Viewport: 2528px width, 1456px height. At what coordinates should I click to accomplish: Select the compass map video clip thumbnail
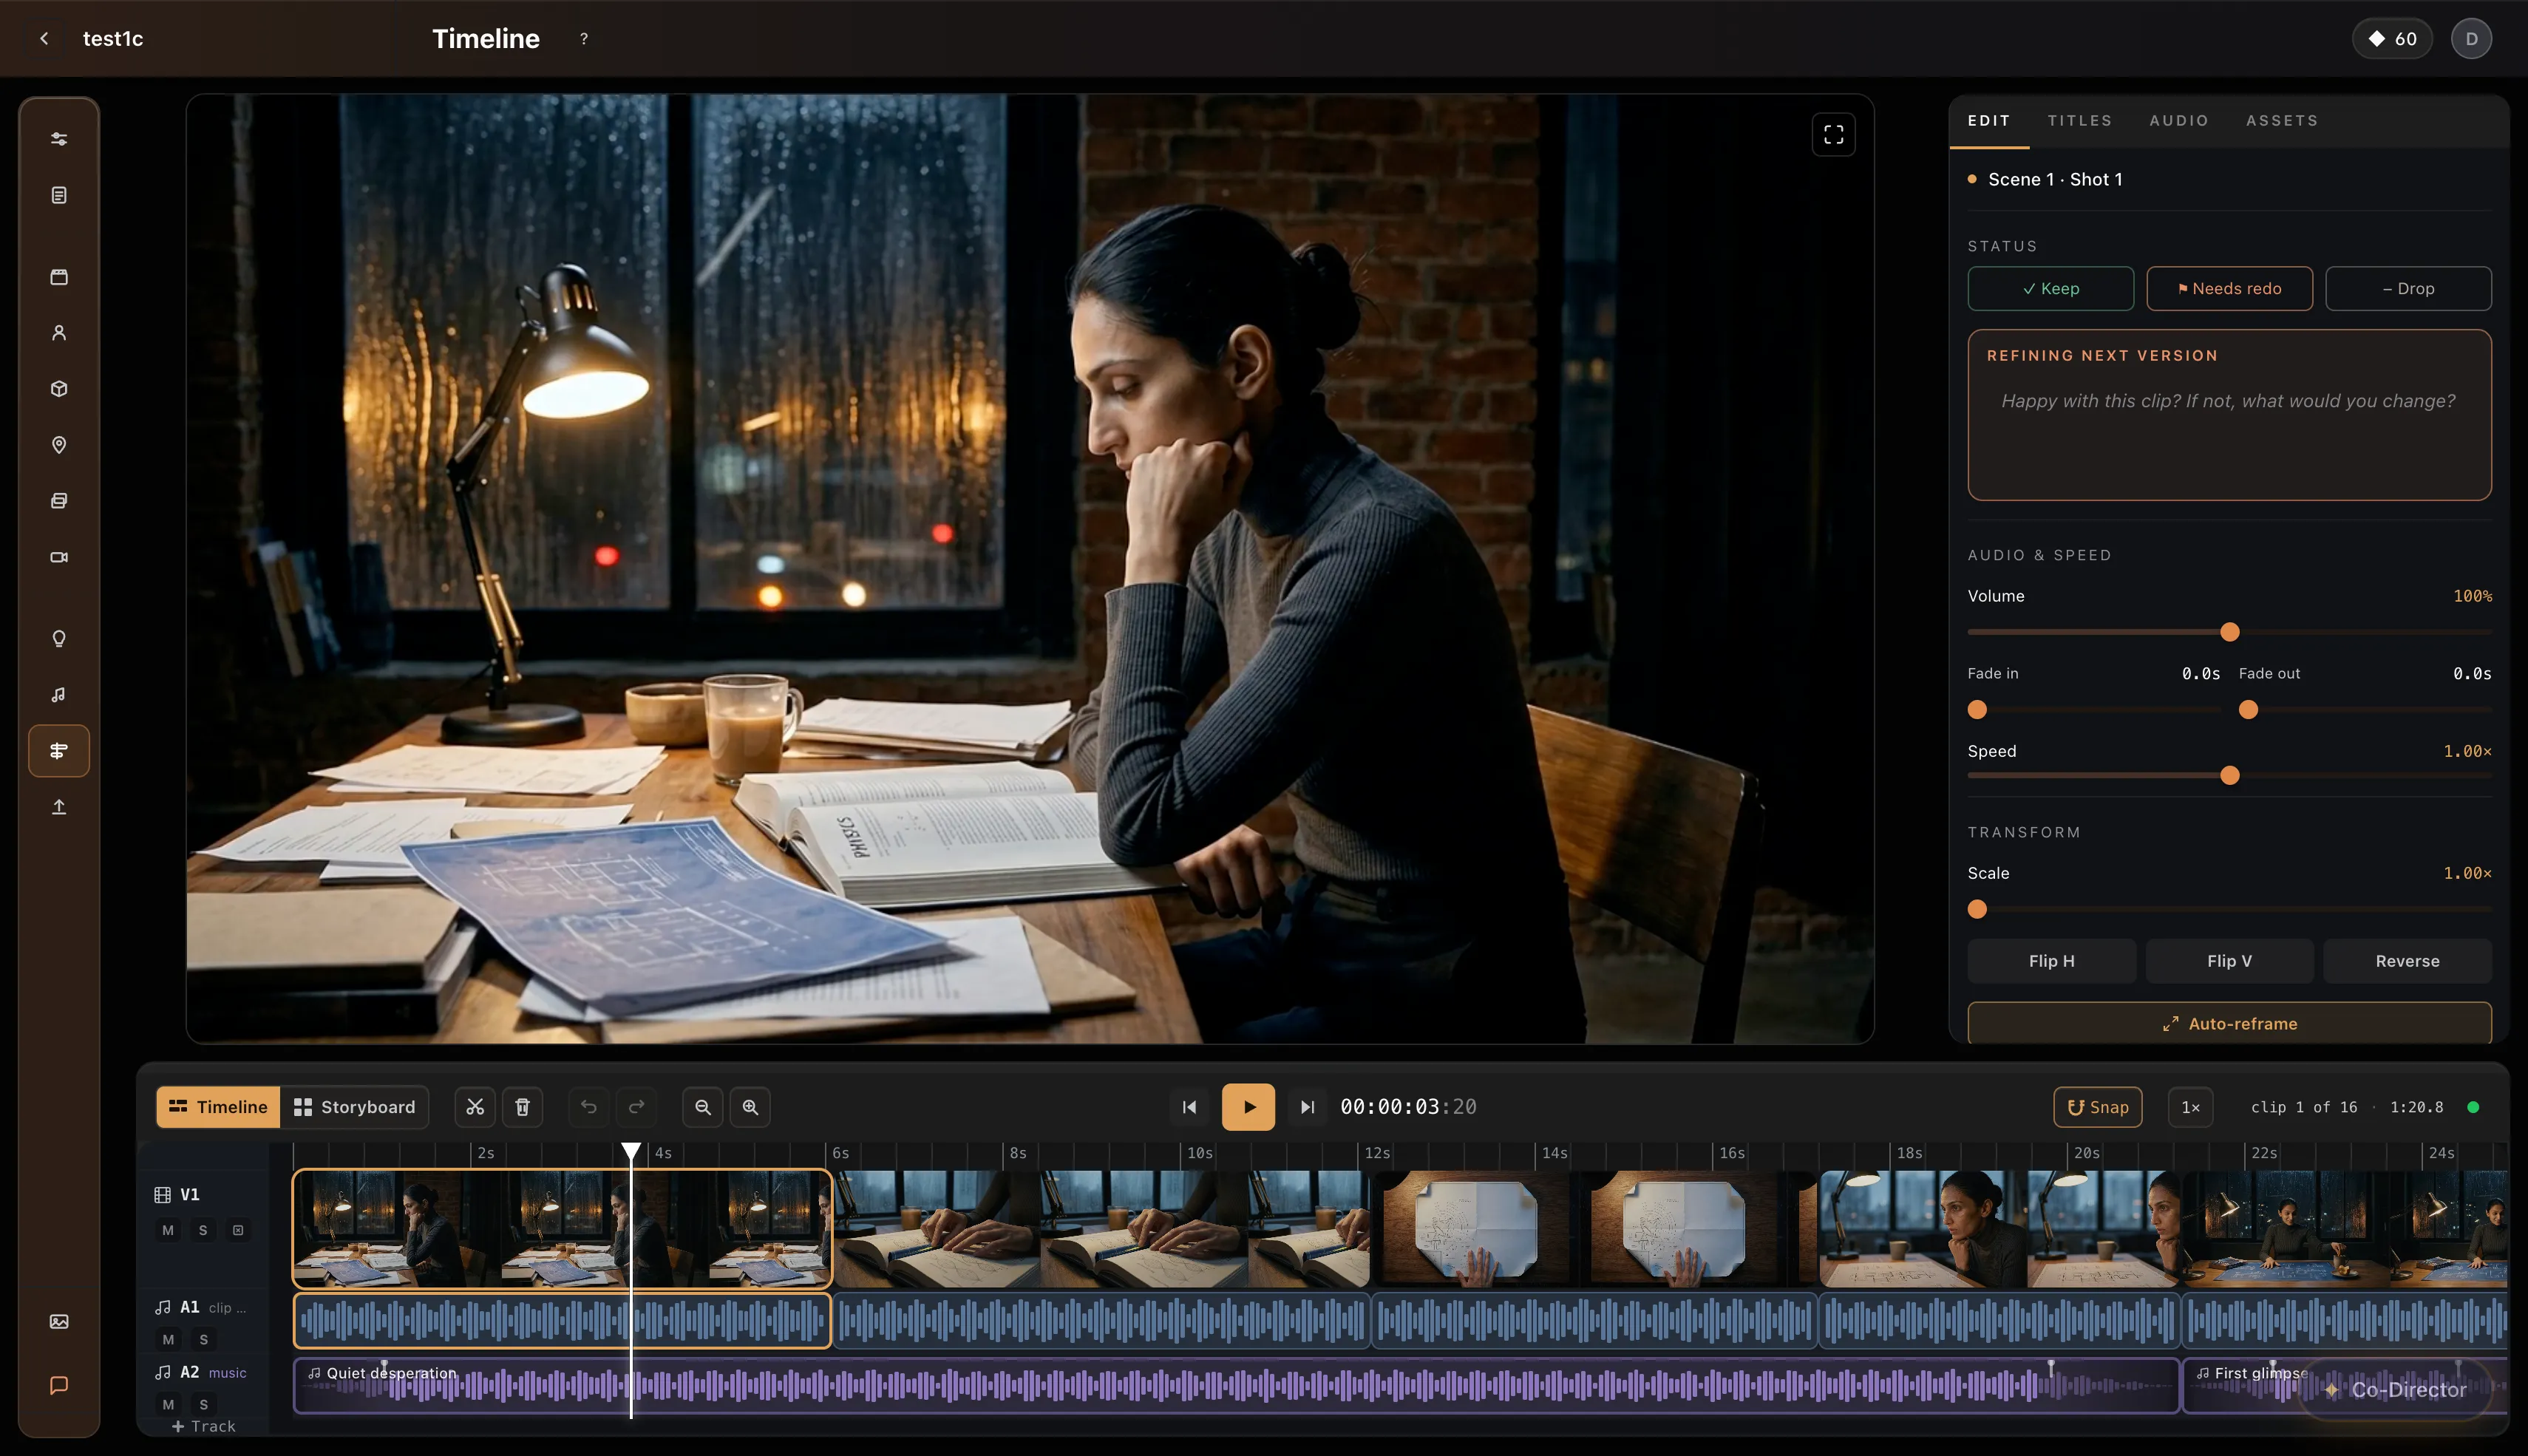click(x=1594, y=1228)
